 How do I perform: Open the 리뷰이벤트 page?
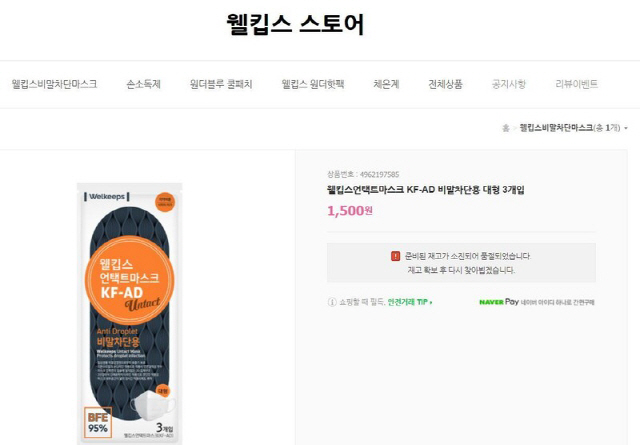pyautogui.click(x=576, y=84)
